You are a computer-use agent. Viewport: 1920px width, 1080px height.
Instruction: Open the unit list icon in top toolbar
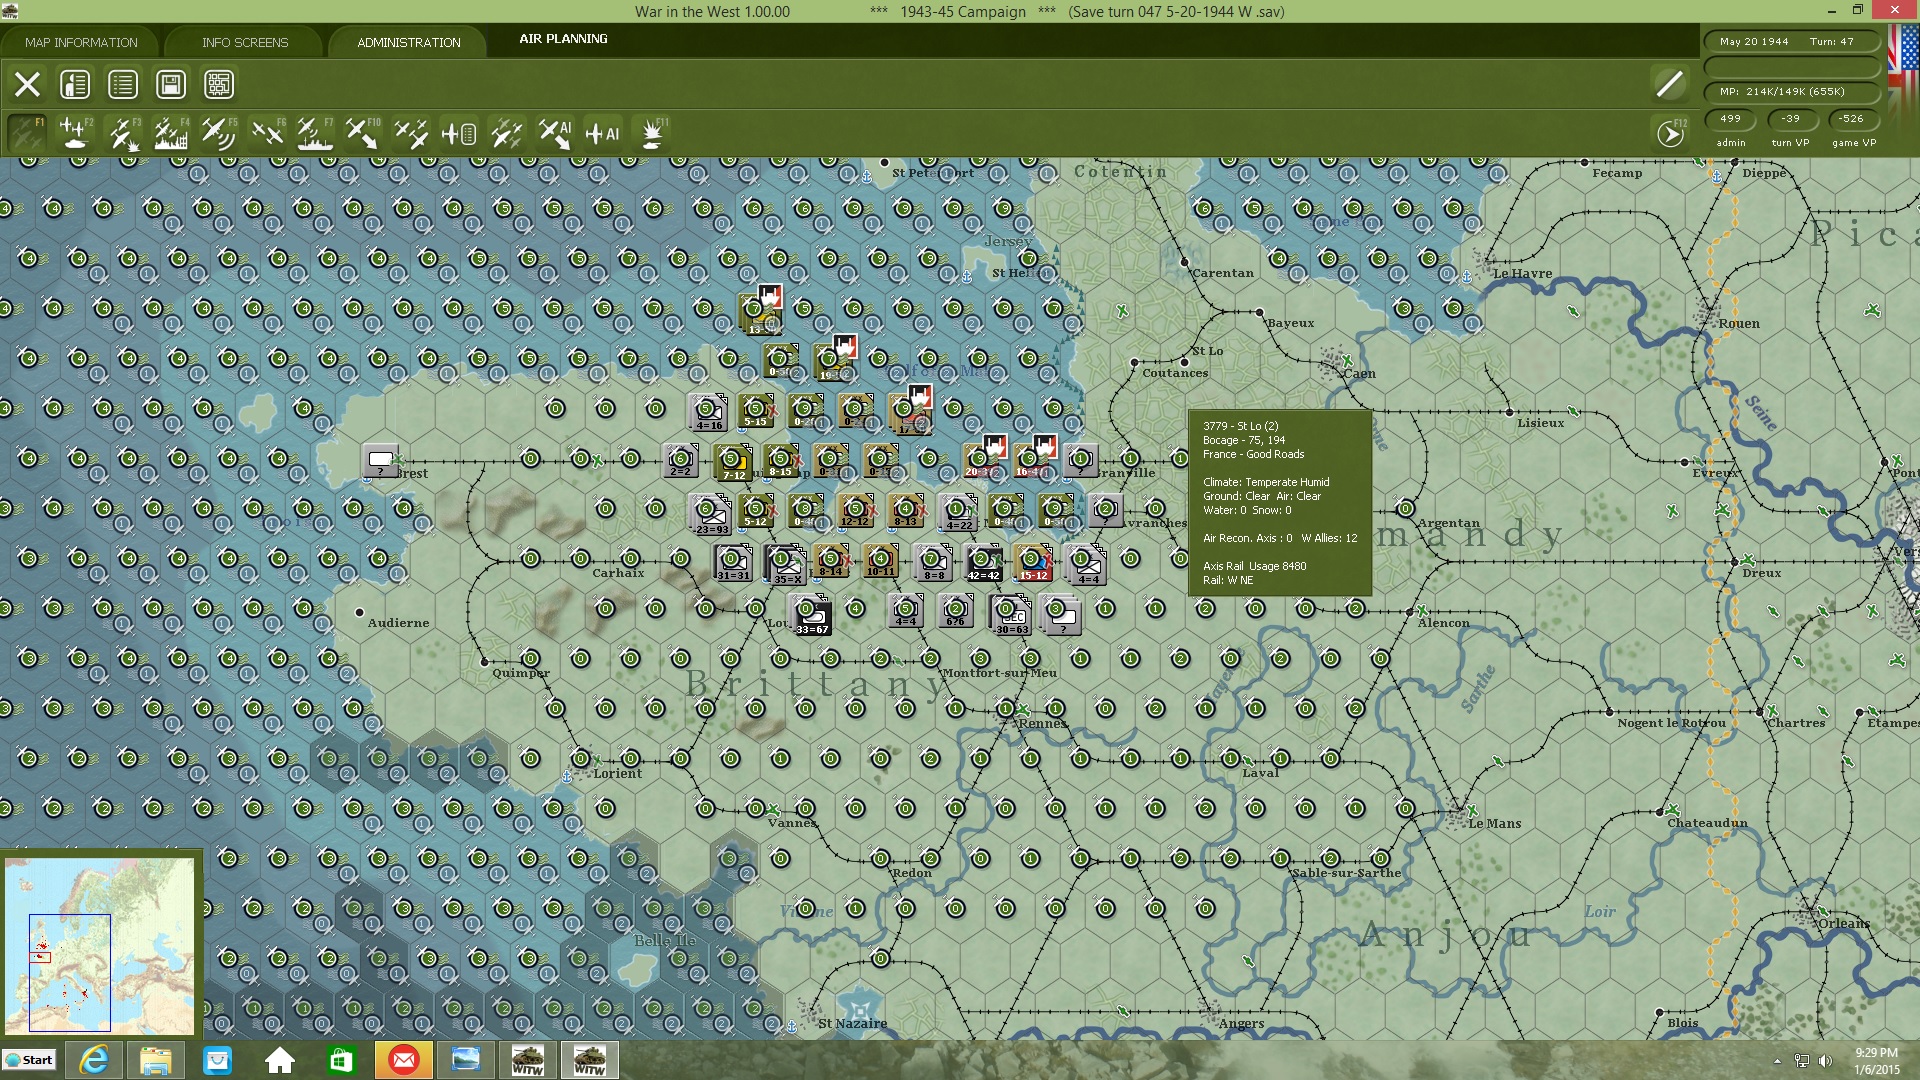pos(122,84)
